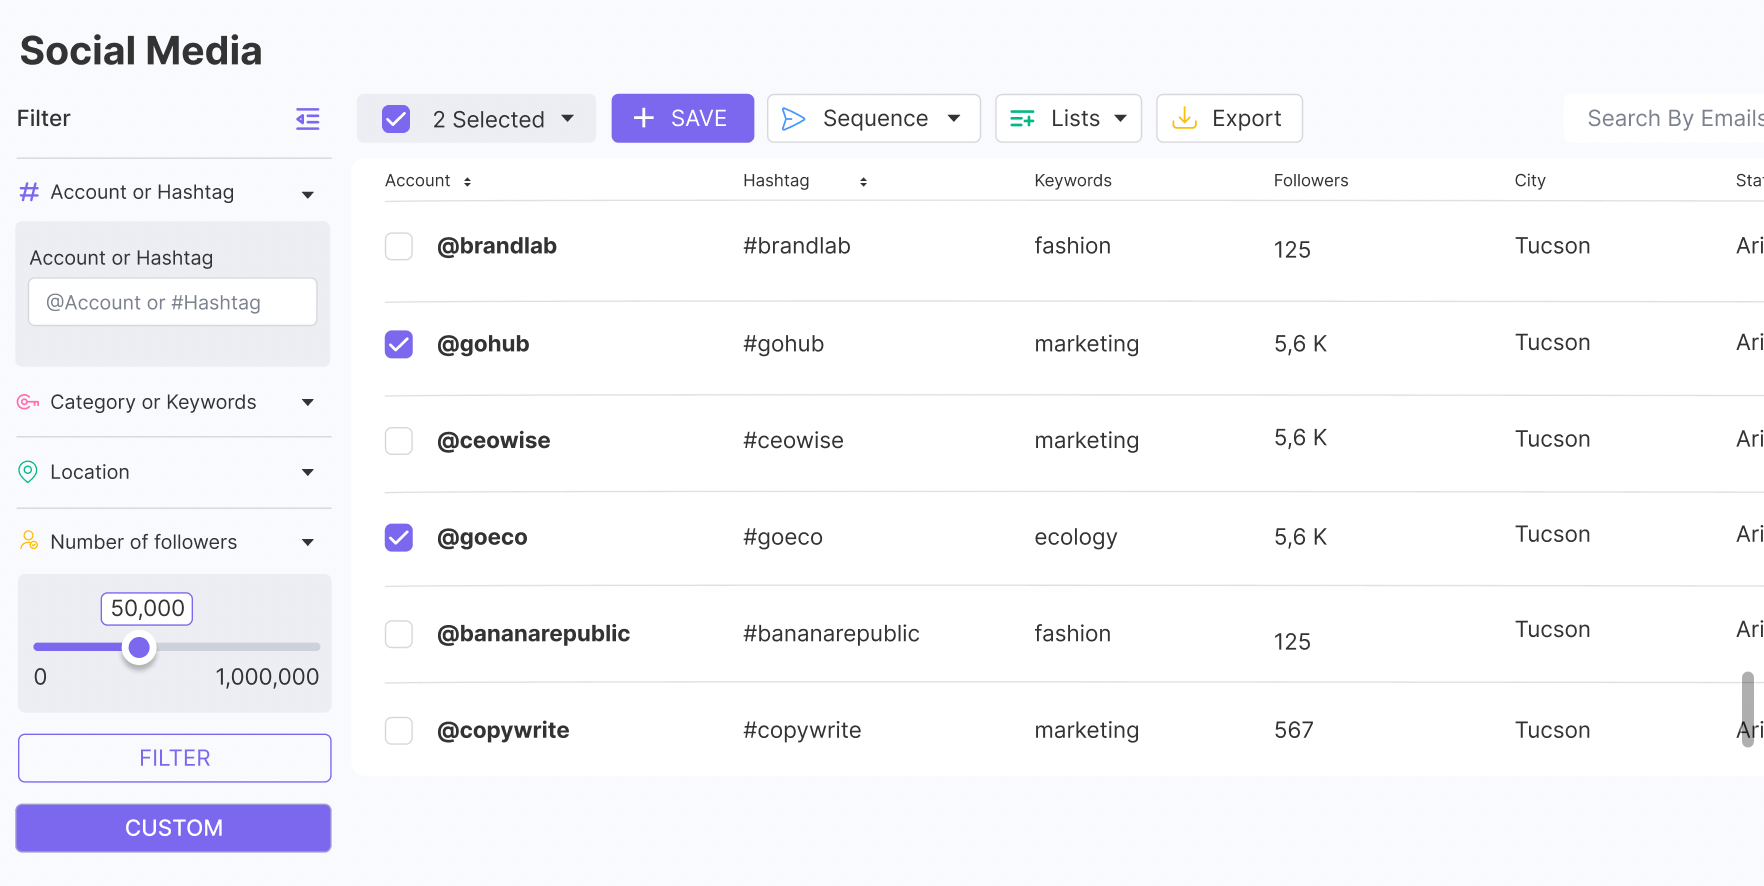Click the Export download icon
The width and height of the screenshot is (1764, 886).
tap(1184, 118)
